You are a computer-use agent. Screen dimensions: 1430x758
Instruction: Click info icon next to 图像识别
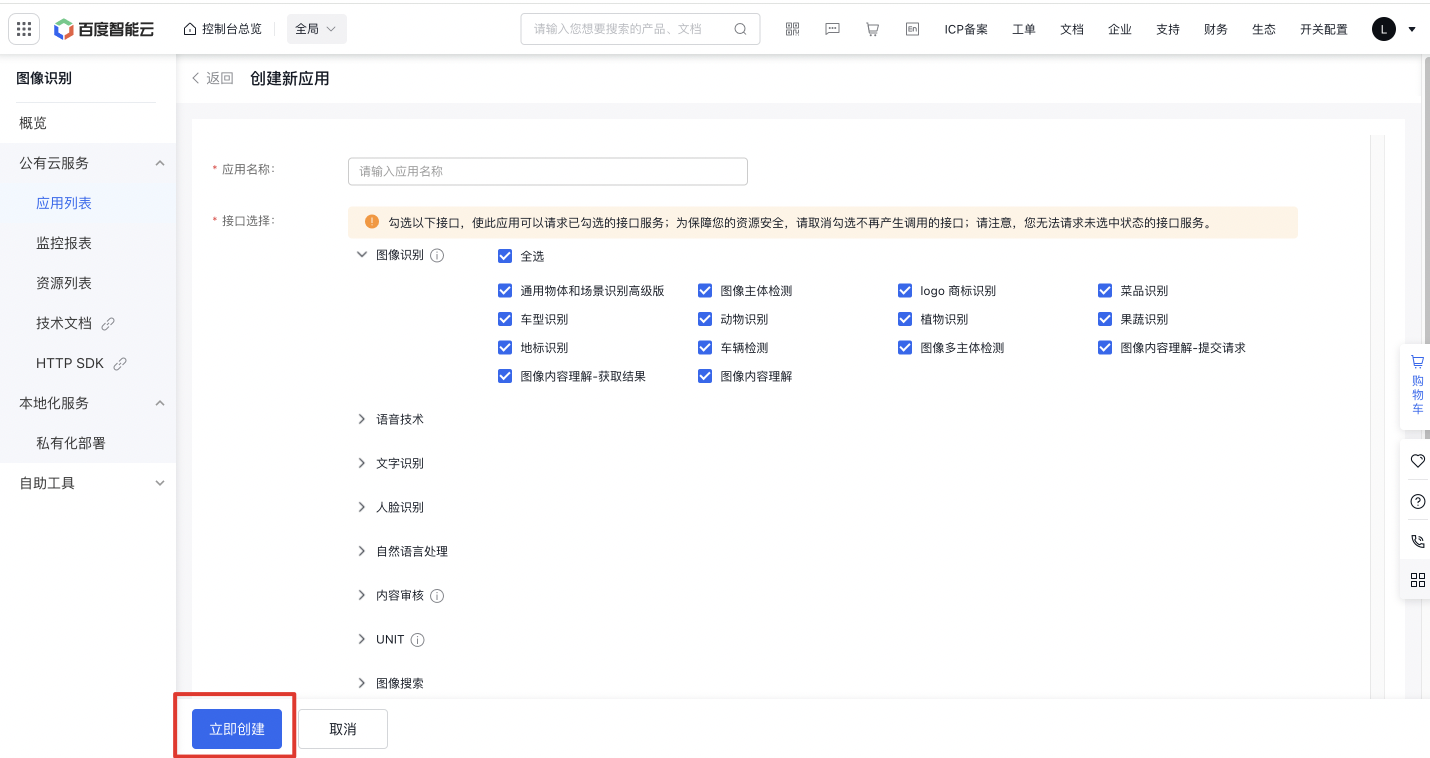(x=437, y=255)
